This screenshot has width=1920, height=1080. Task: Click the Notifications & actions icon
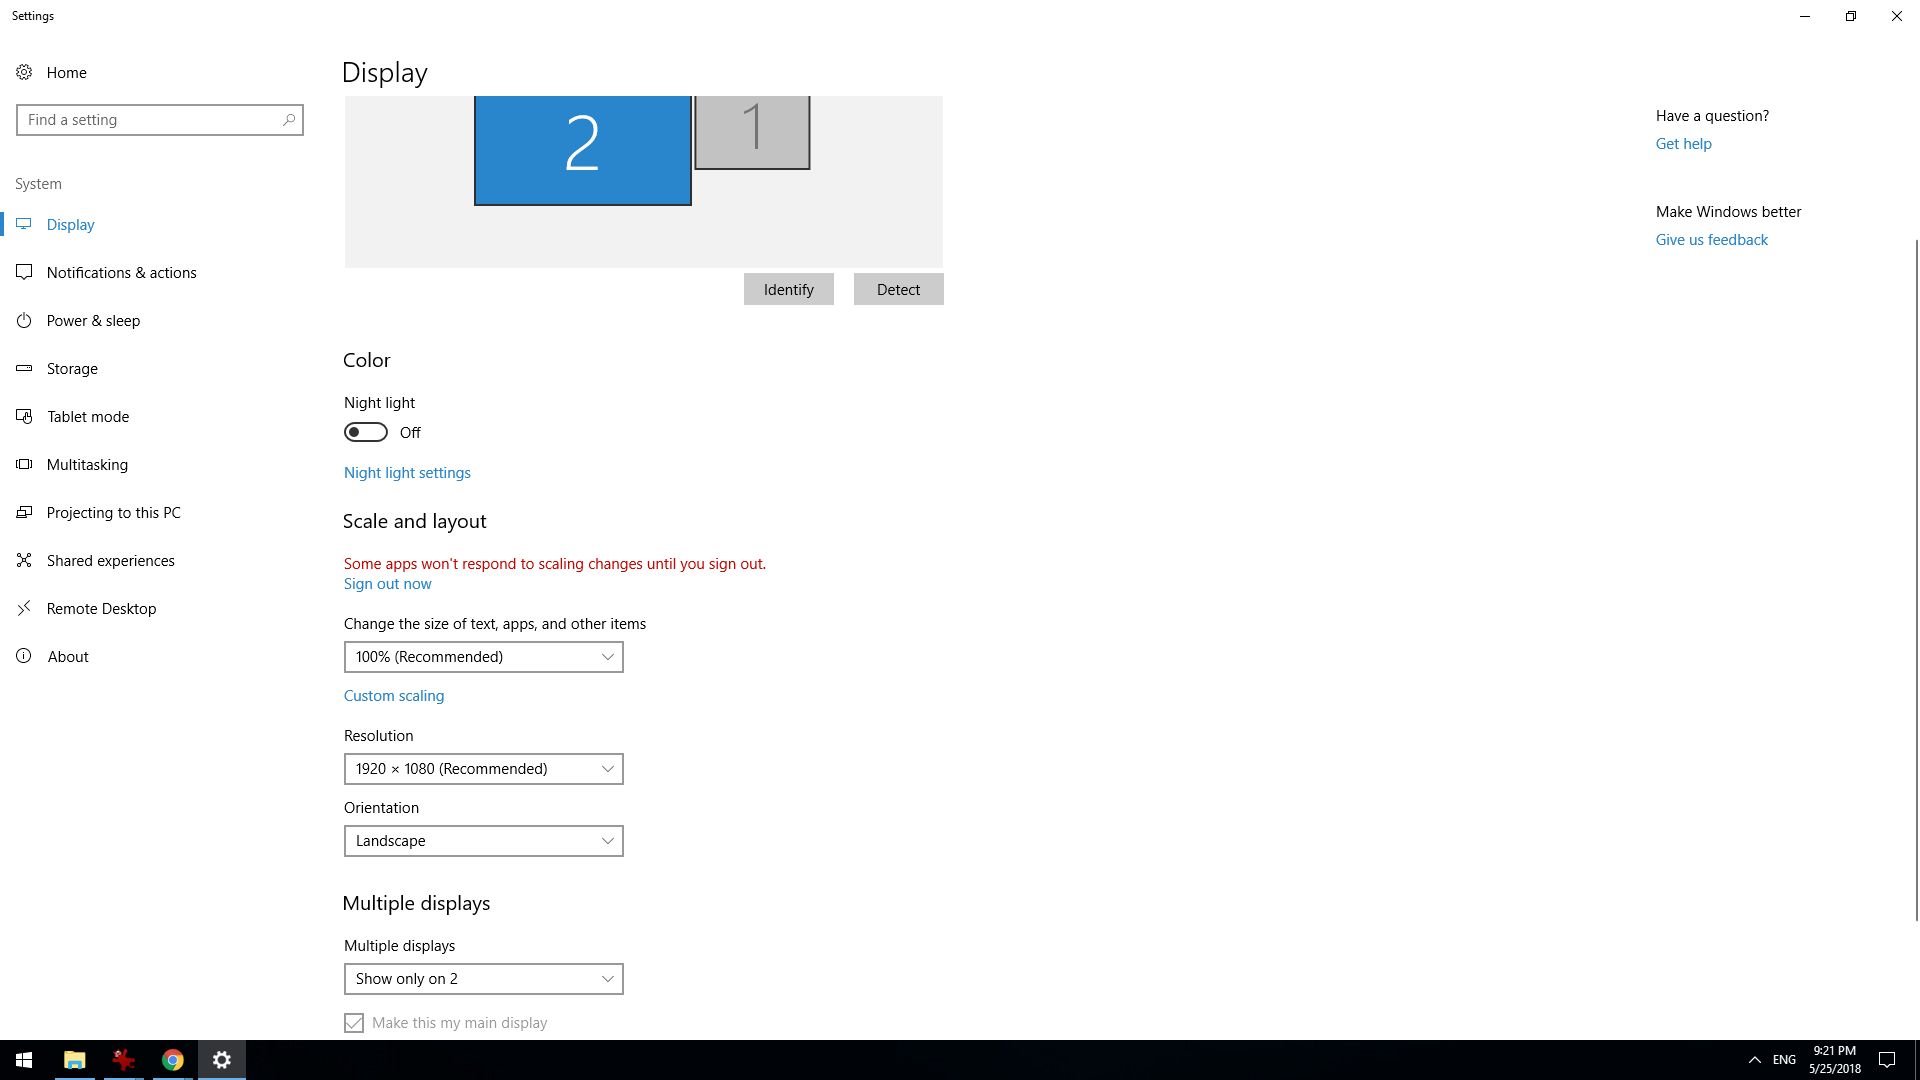coord(24,272)
